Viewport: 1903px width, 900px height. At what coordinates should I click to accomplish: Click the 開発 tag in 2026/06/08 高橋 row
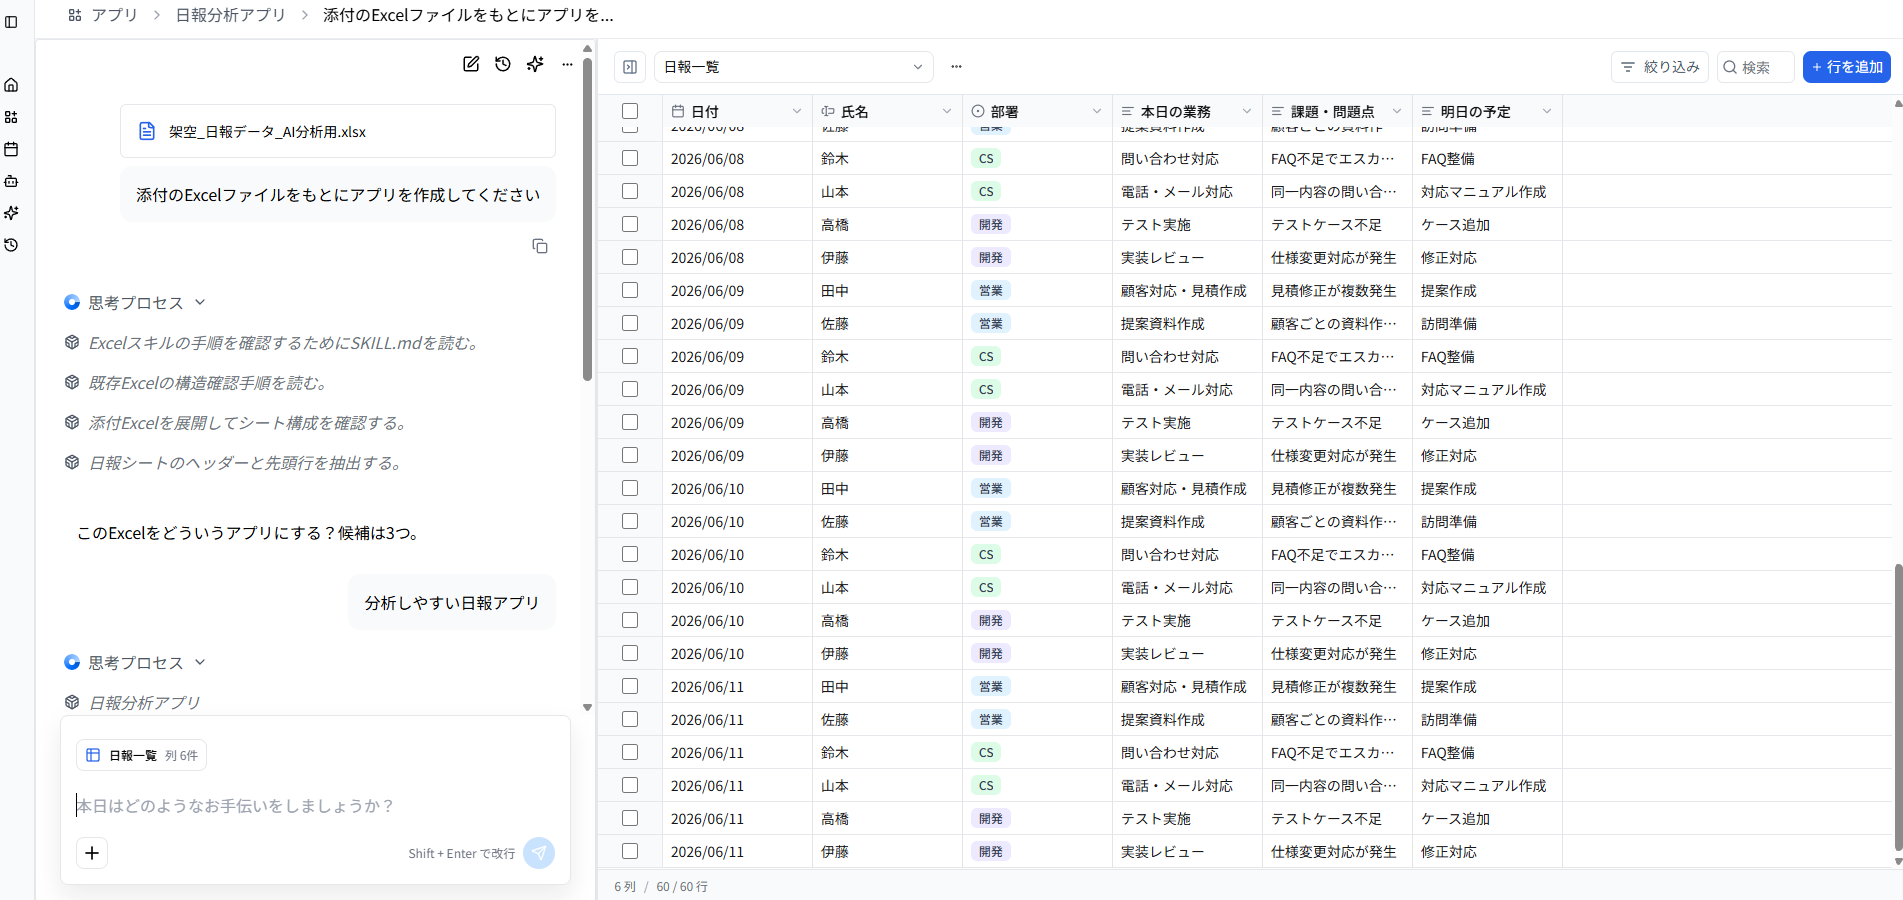click(x=991, y=224)
